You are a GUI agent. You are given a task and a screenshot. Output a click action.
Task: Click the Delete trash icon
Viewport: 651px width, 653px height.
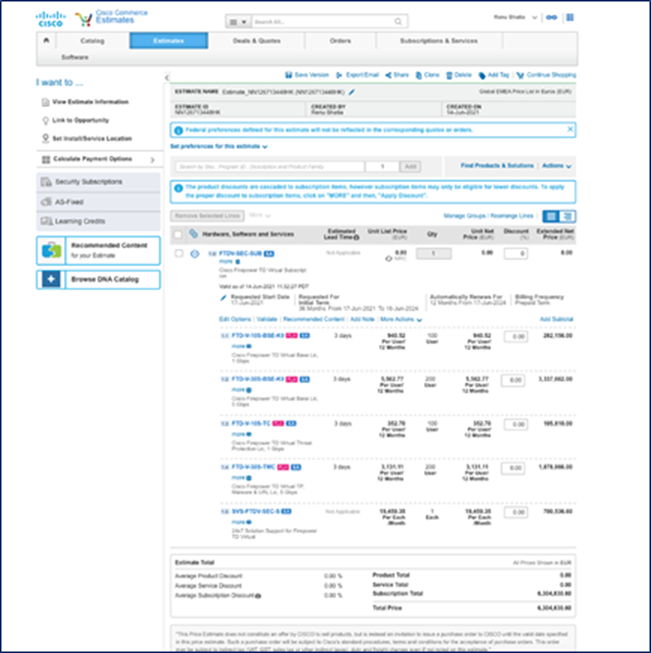coord(449,75)
